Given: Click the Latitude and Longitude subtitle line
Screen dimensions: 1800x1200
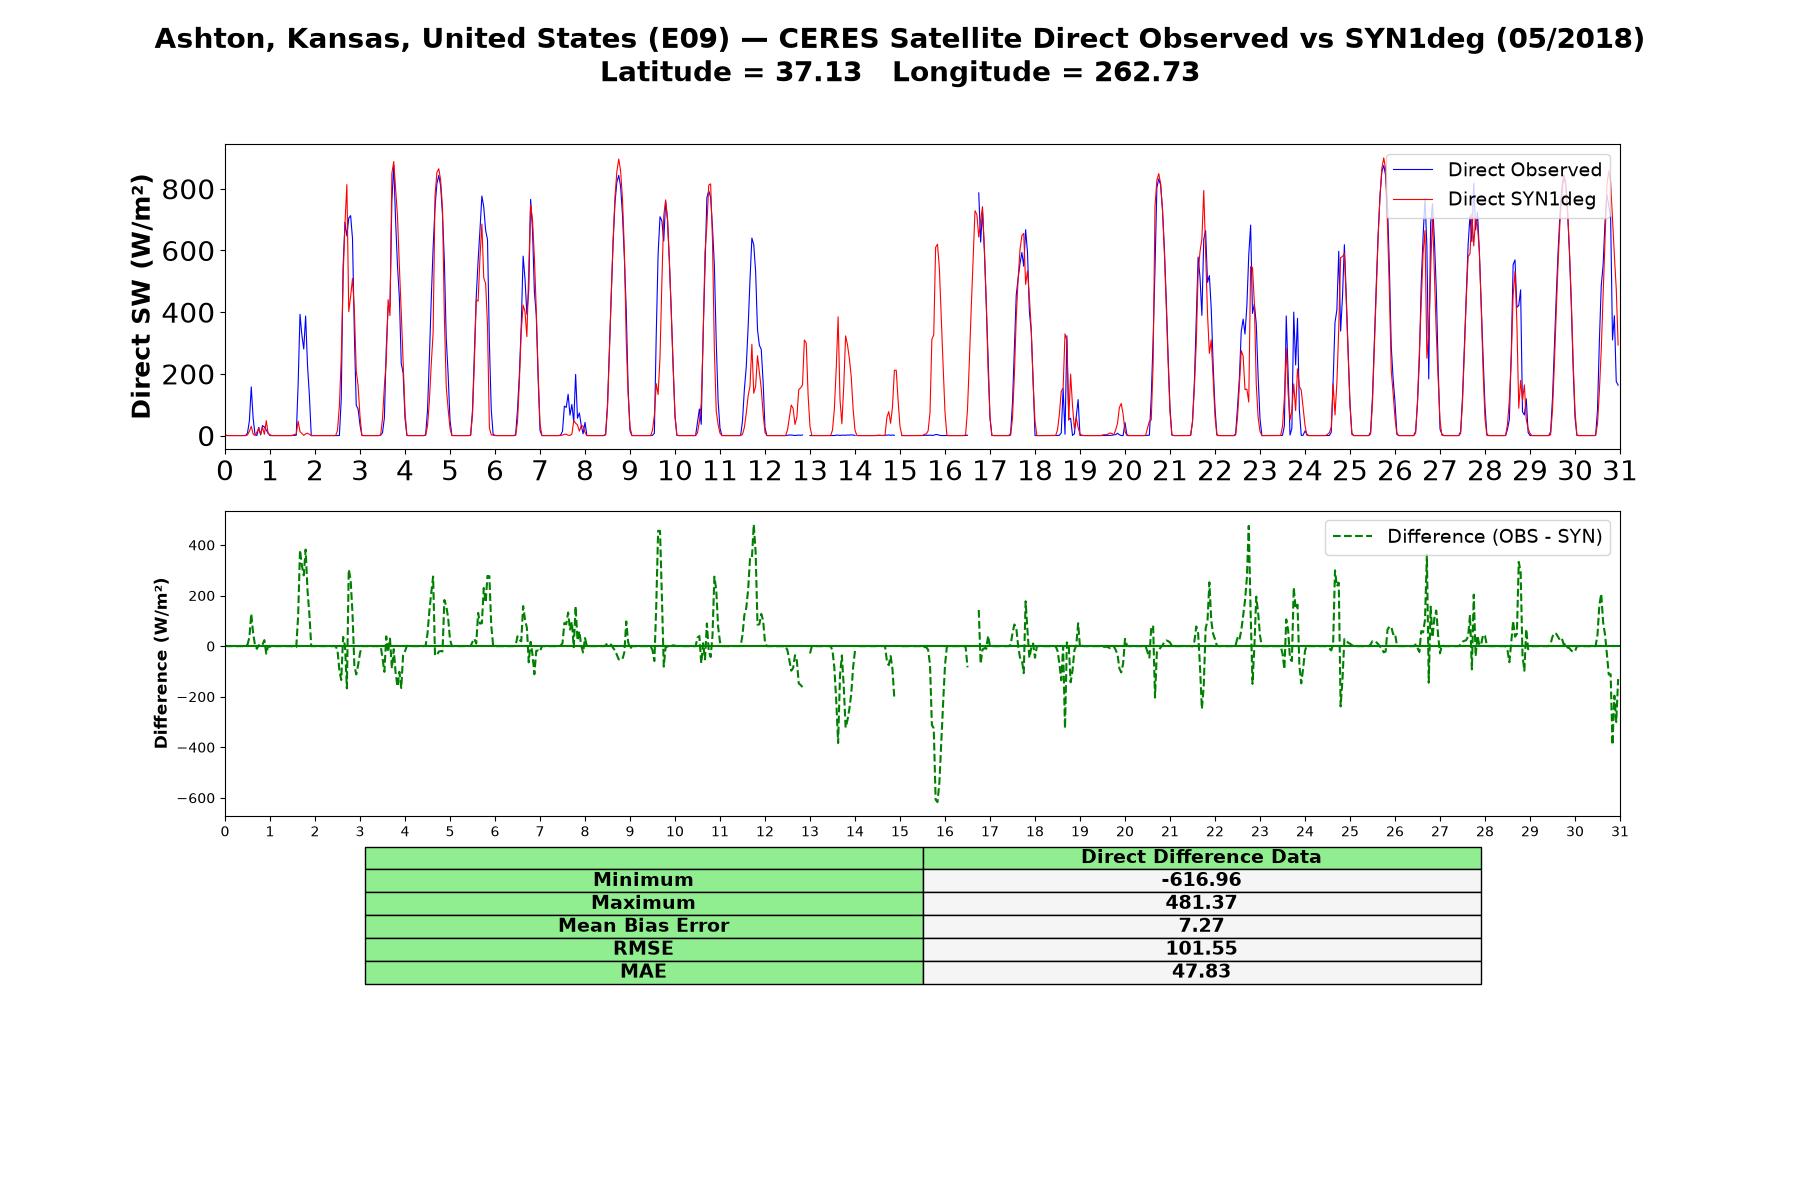Looking at the screenshot, I should [x=899, y=72].
